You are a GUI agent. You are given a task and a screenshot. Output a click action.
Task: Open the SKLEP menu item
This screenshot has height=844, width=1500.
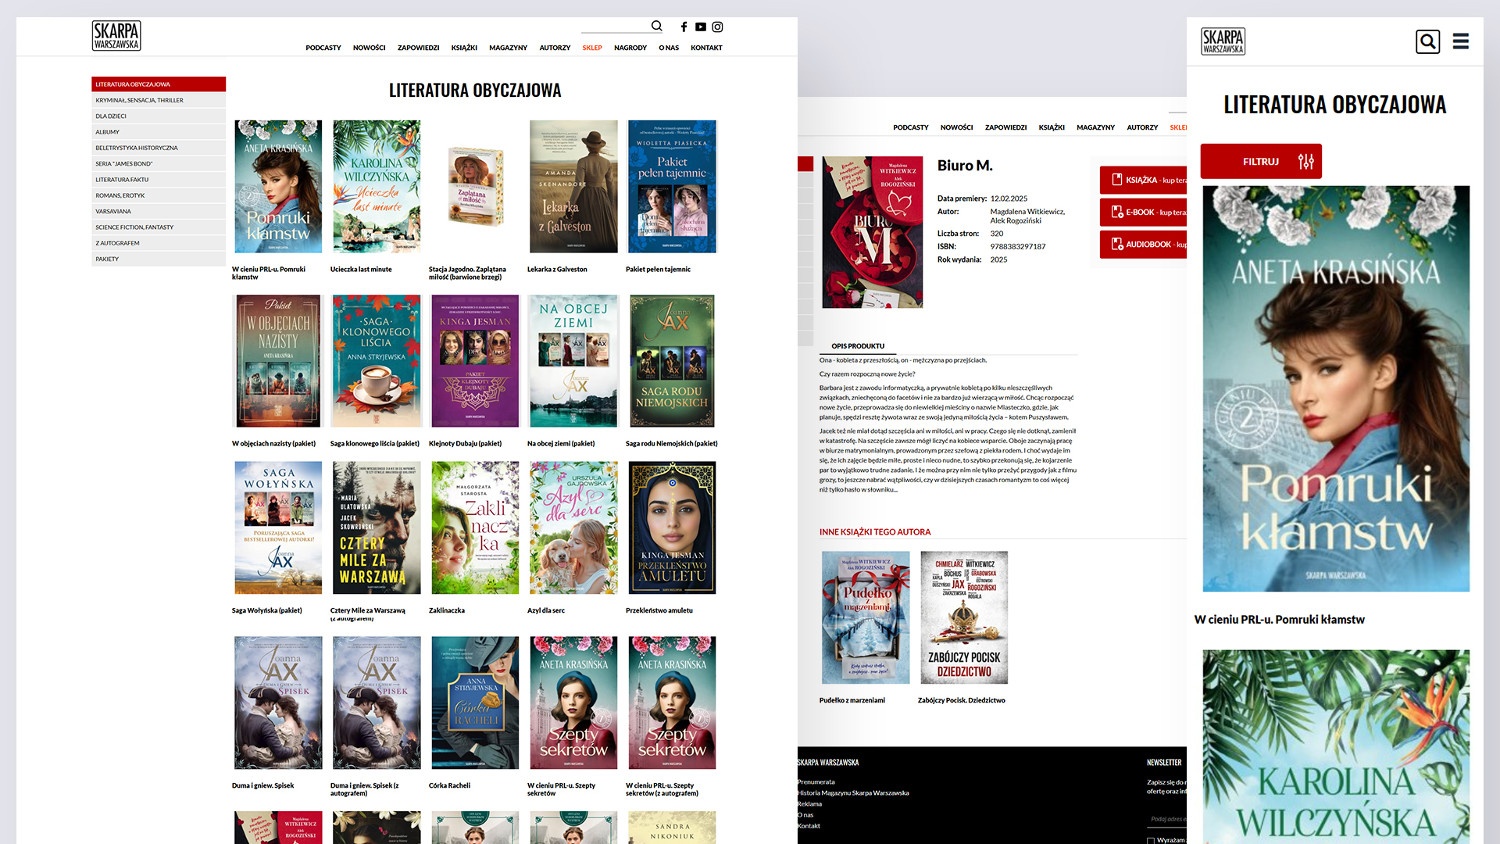(x=592, y=48)
